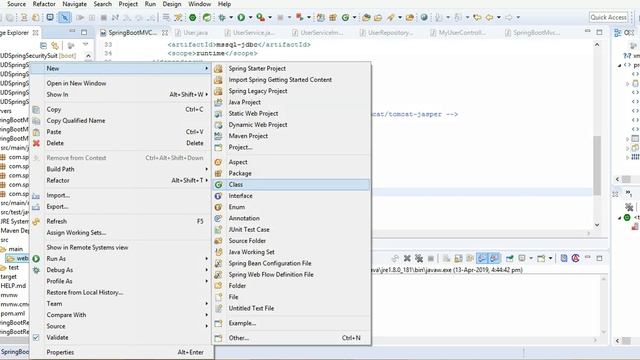Image resolution: width=640 pixels, height=360 pixels.
Task: Click the Aspect icon in submenu
Action: (218, 162)
